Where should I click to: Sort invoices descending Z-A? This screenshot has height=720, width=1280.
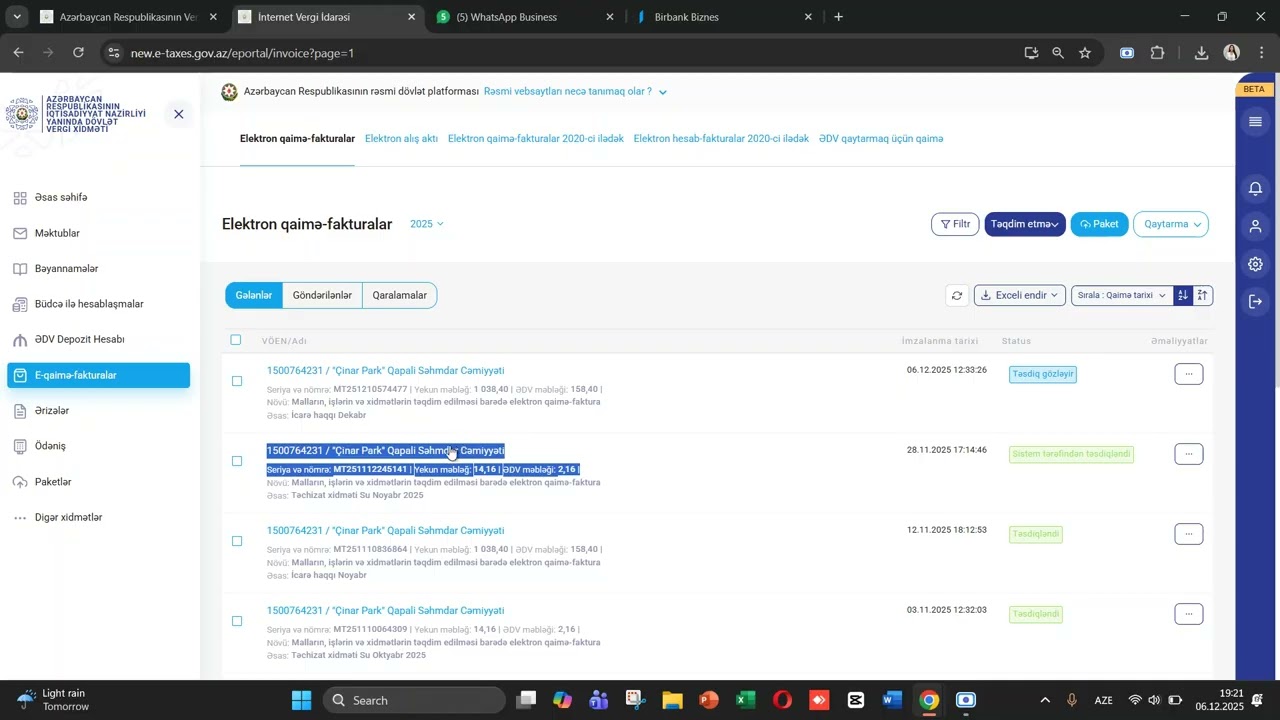tap(1203, 295)
